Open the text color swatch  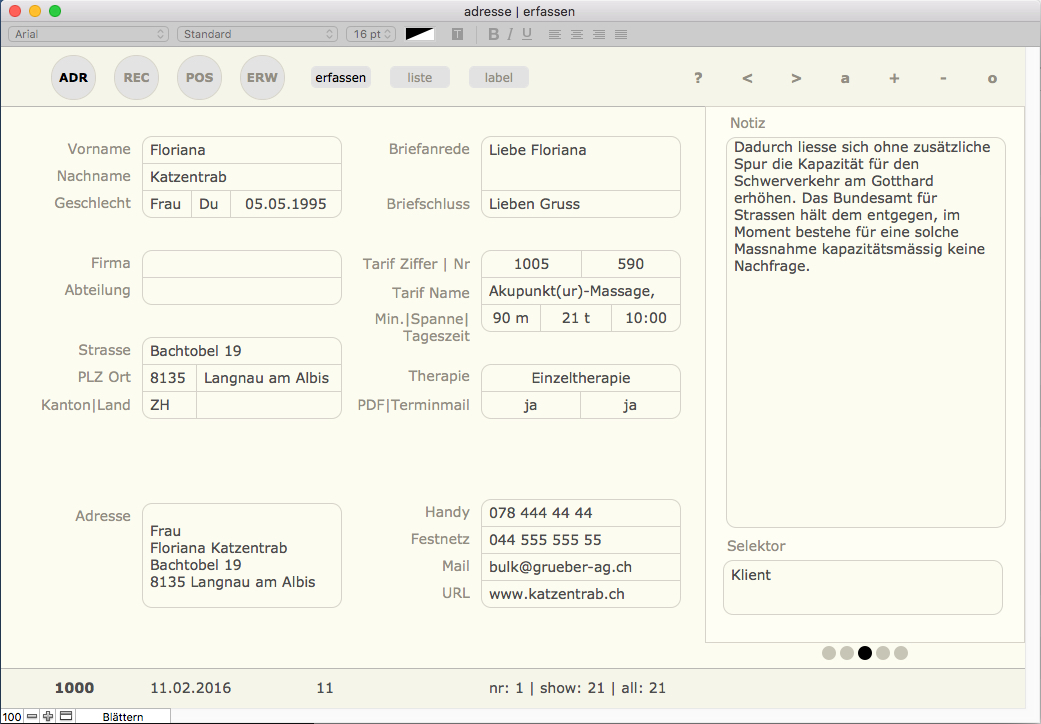(420, 34)
